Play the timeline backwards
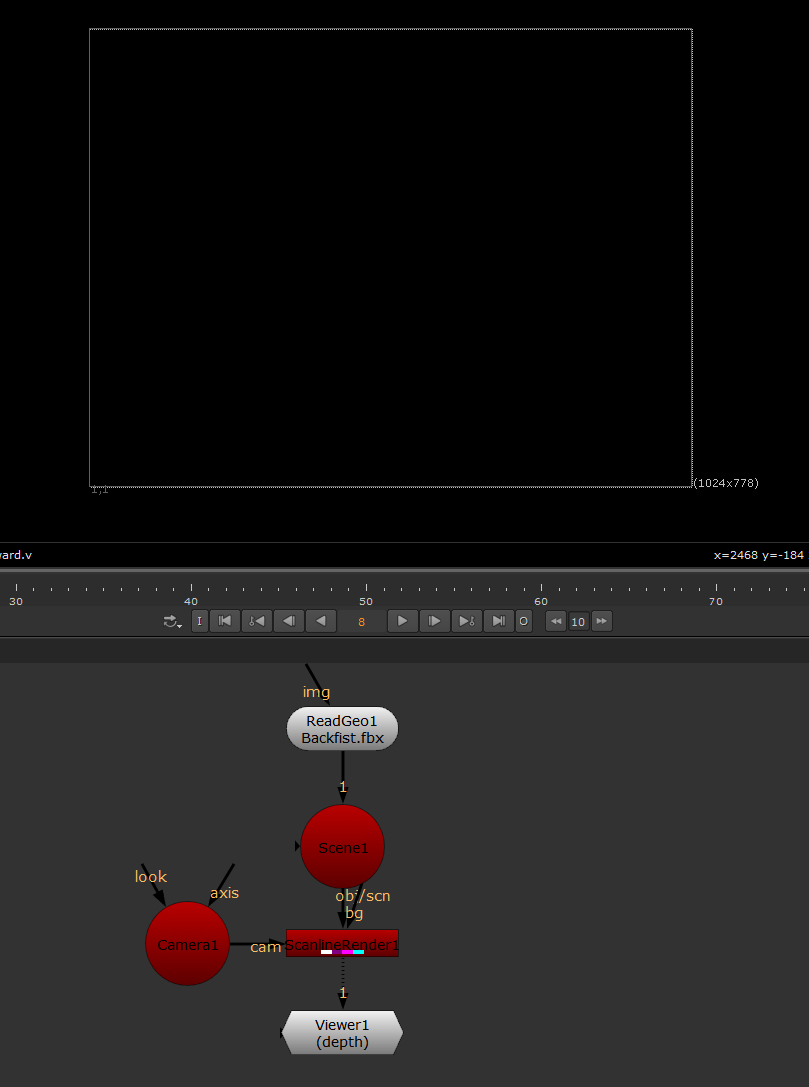This screenshot has width=809, height=1087. [320, 621]
